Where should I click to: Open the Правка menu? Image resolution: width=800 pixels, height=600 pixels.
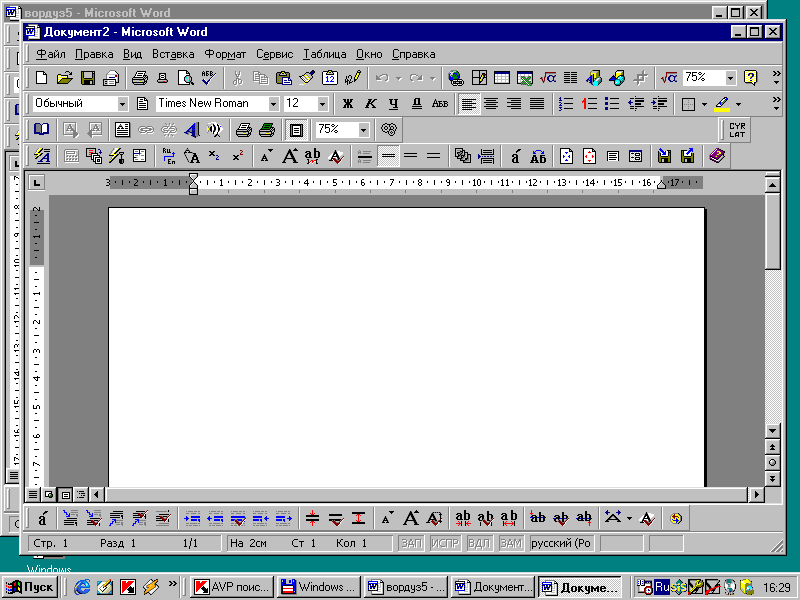(x=94, y=54)
